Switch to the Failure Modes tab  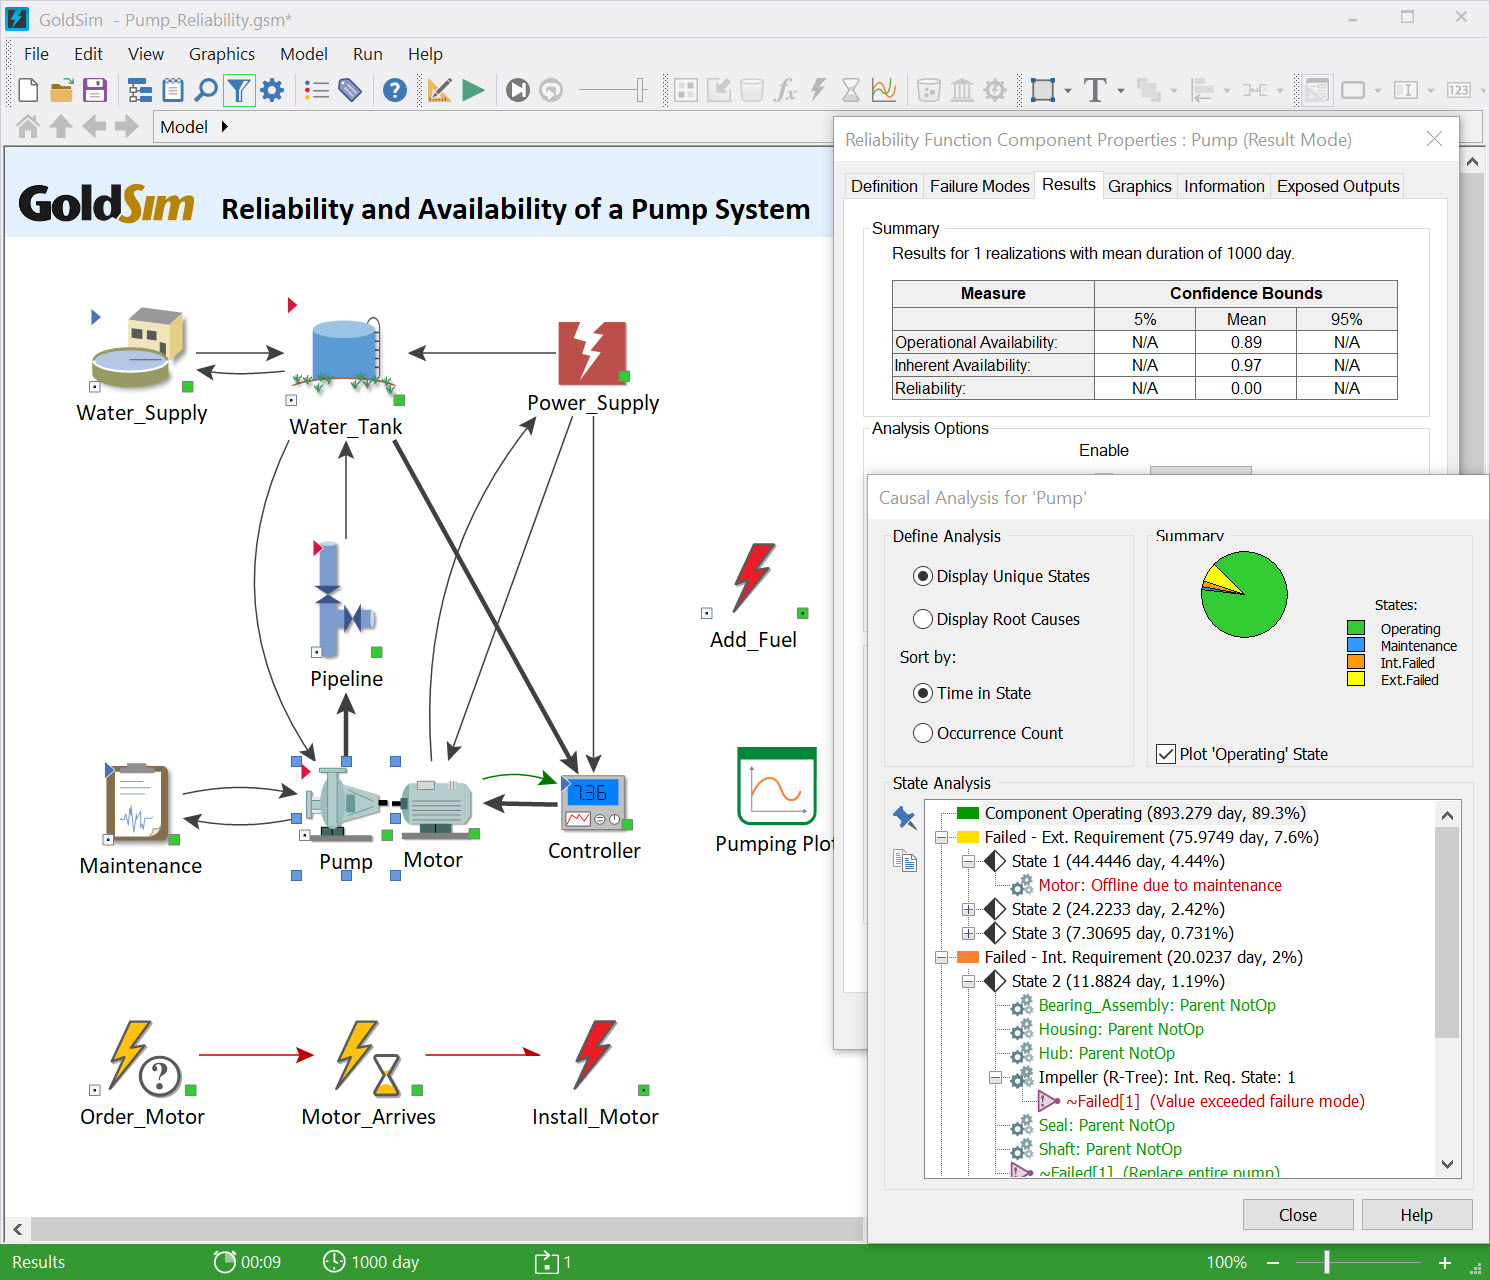979,186
